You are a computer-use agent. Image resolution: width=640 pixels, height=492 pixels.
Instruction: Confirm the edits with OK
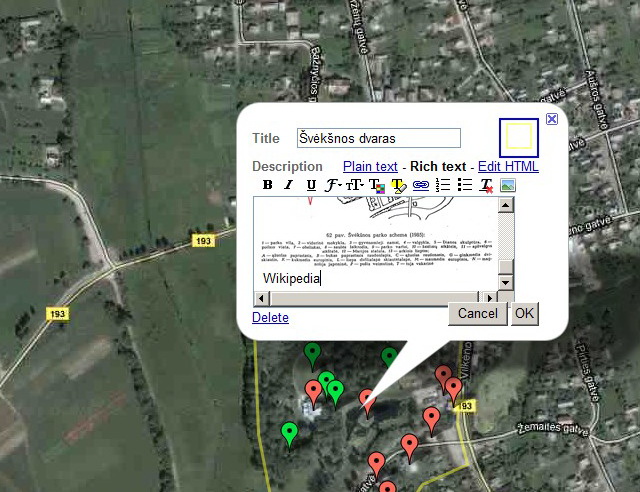click(525, 313)
